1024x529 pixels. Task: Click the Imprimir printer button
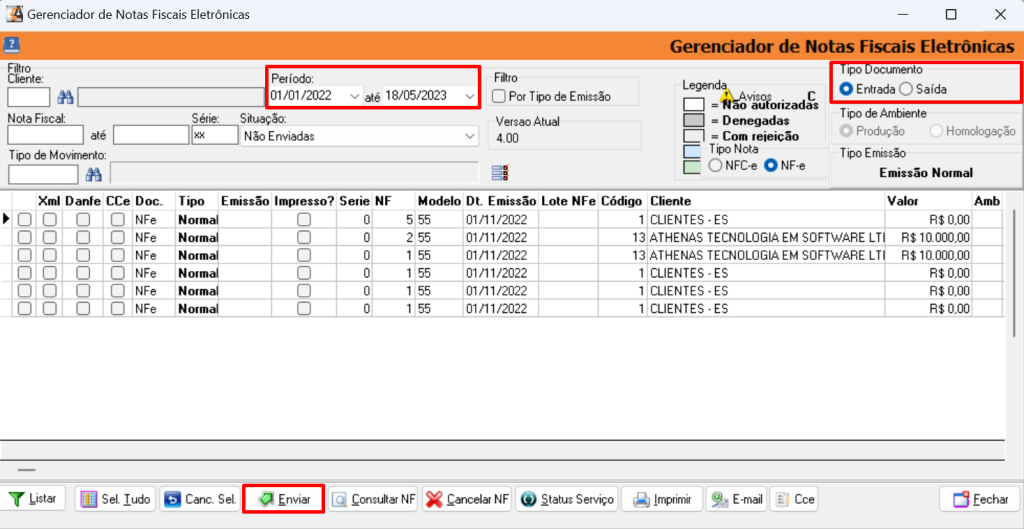(662, 500)
